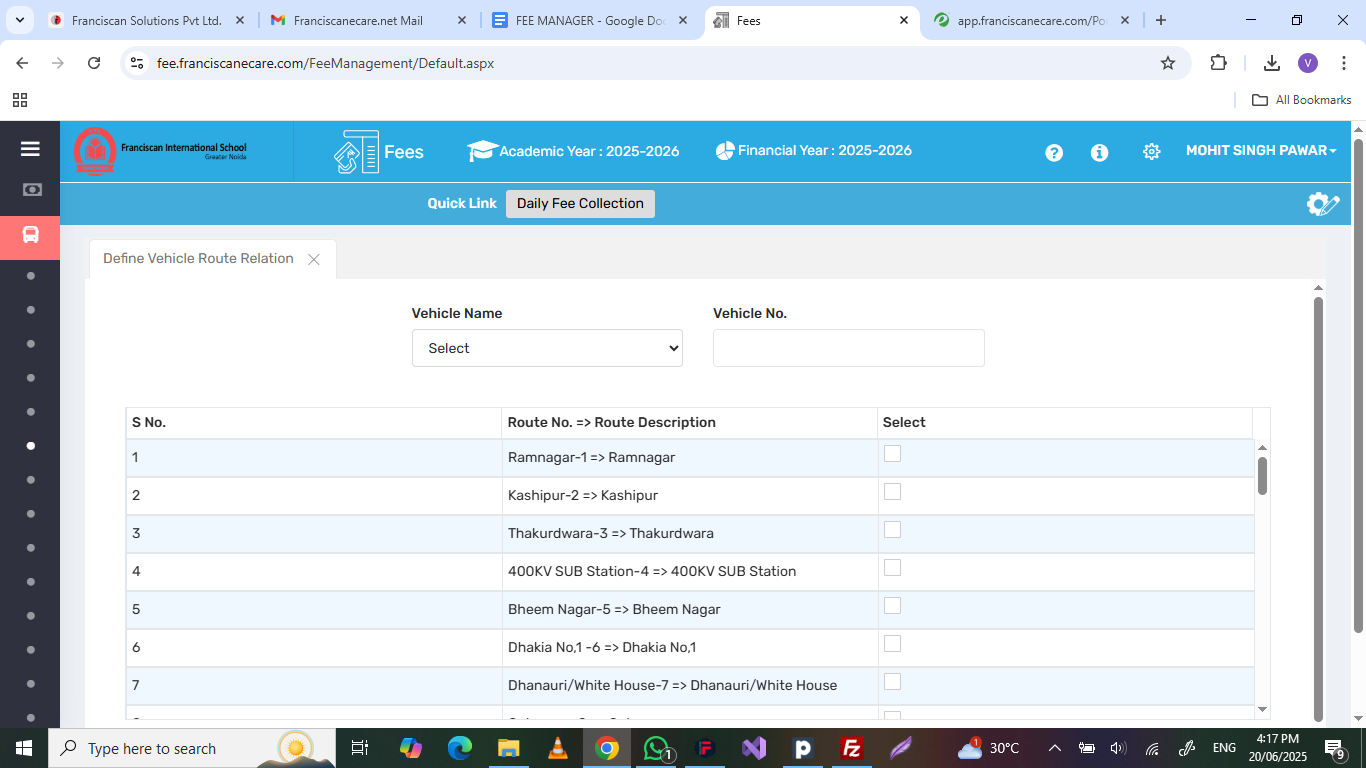
Task: Select the Define Vehicle Route Relation tab
Action: pyautogui.click(x=198, y=258)
